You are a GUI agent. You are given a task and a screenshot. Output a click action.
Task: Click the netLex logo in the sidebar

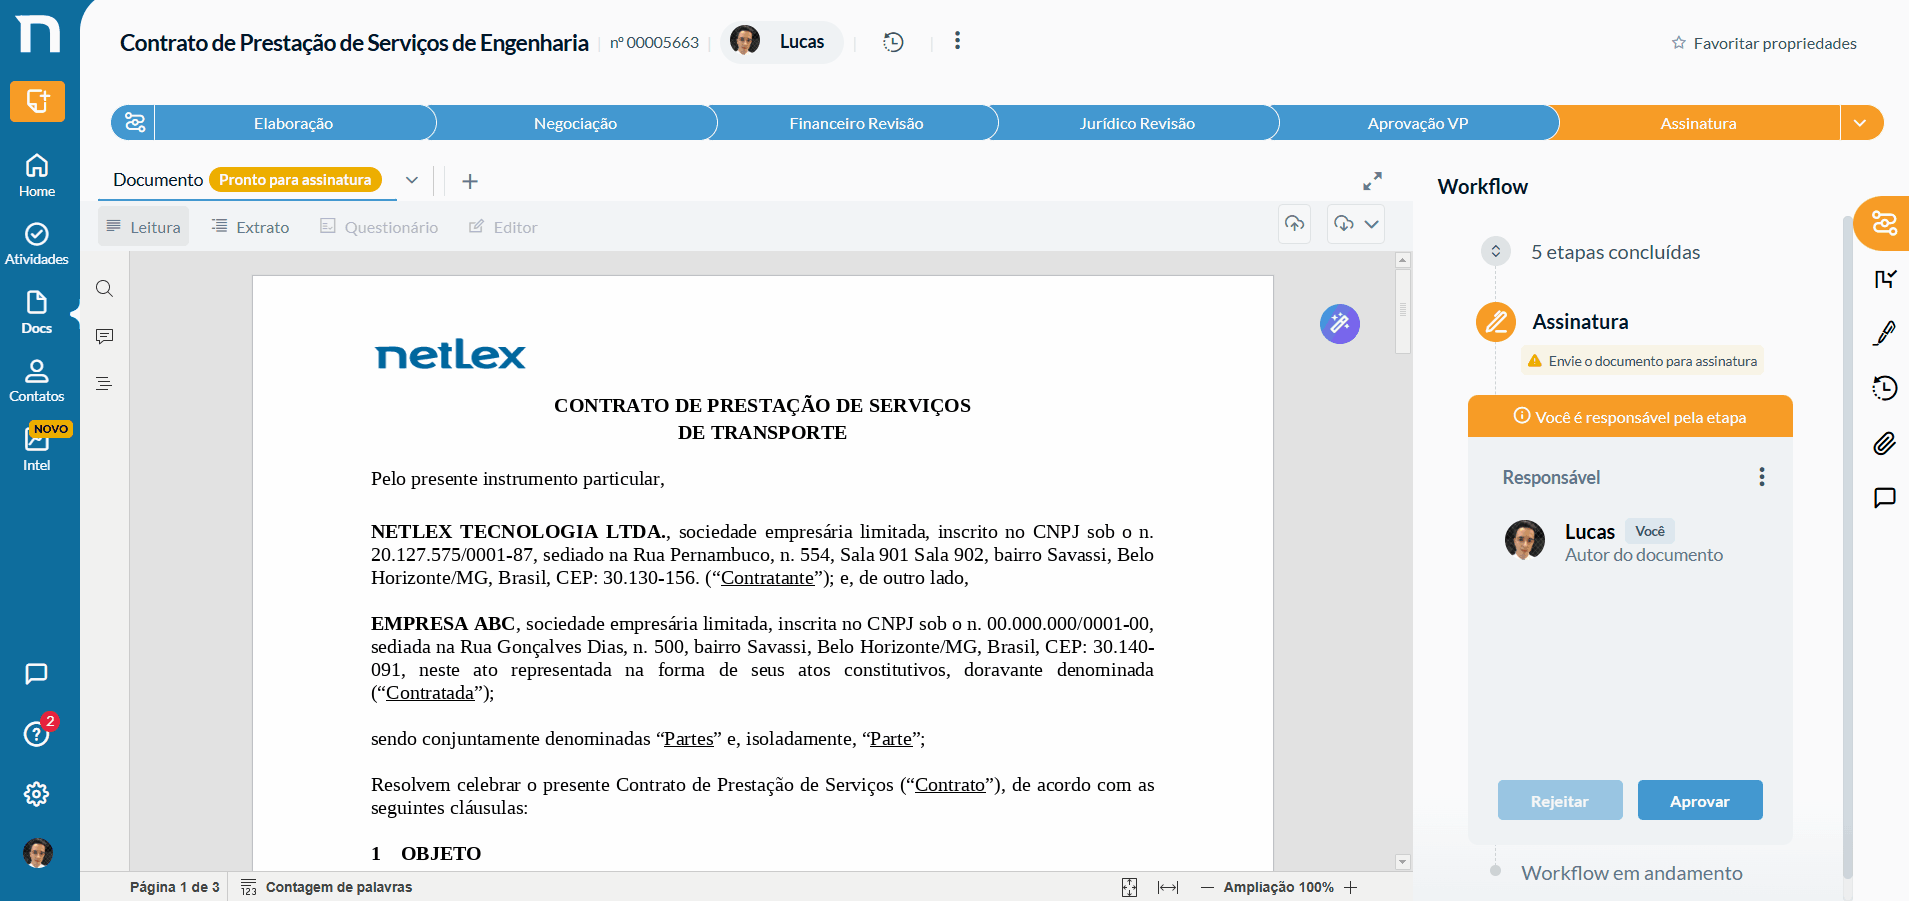point(38,34)
